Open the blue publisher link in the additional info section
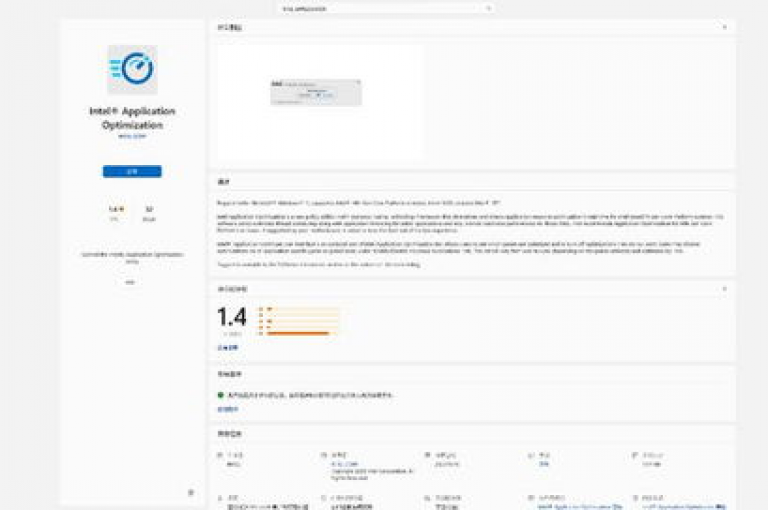This screenshot has height=510, width=768. (x=345, y=464)
